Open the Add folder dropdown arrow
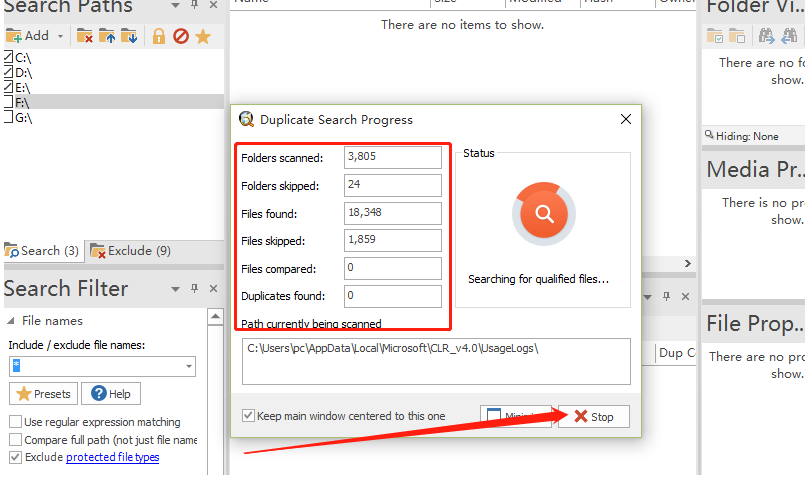Screen dimensions: 806x481 pos(60,36)
